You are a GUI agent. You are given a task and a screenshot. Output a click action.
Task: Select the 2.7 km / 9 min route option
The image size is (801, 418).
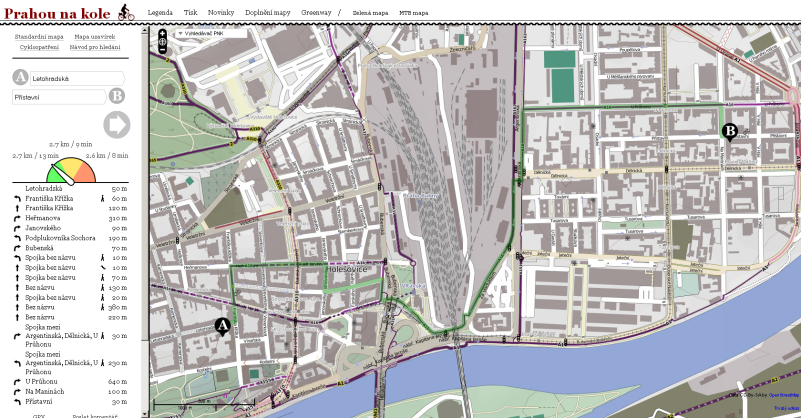pos(70,144)
